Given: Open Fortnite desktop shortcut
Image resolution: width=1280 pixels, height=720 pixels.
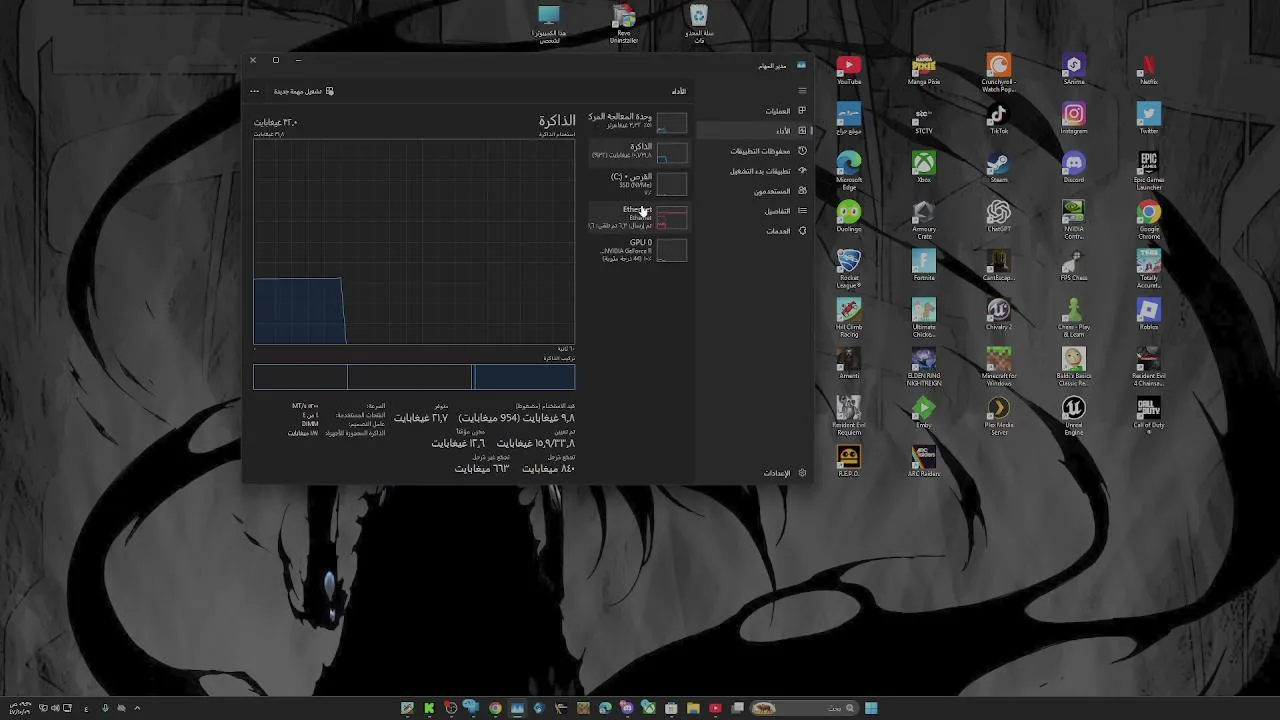Looking at the screenshot, I should 924,266.
